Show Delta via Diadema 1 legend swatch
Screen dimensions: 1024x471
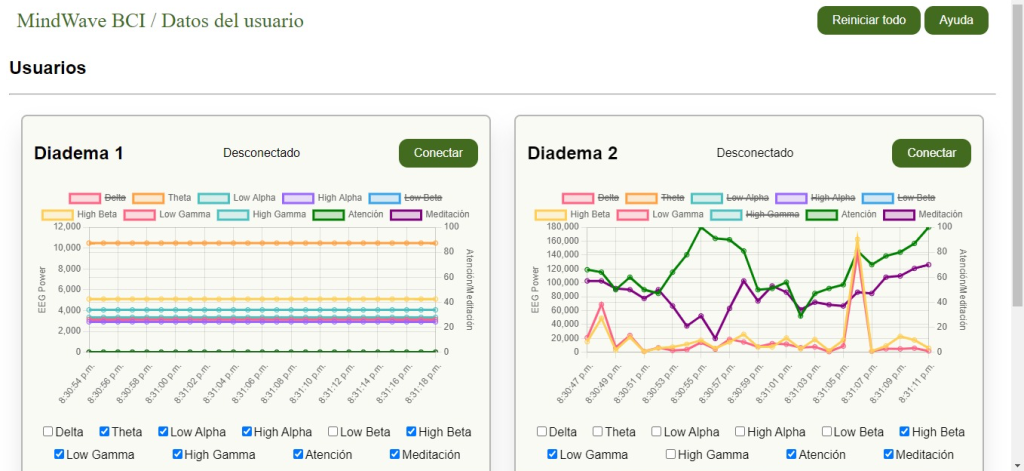click(85, 198)
